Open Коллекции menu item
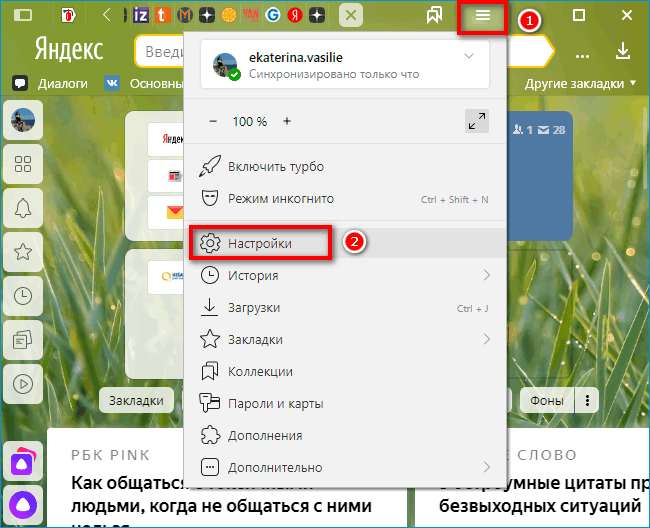This screenshot has height=528, width=650. pos(345,371)
